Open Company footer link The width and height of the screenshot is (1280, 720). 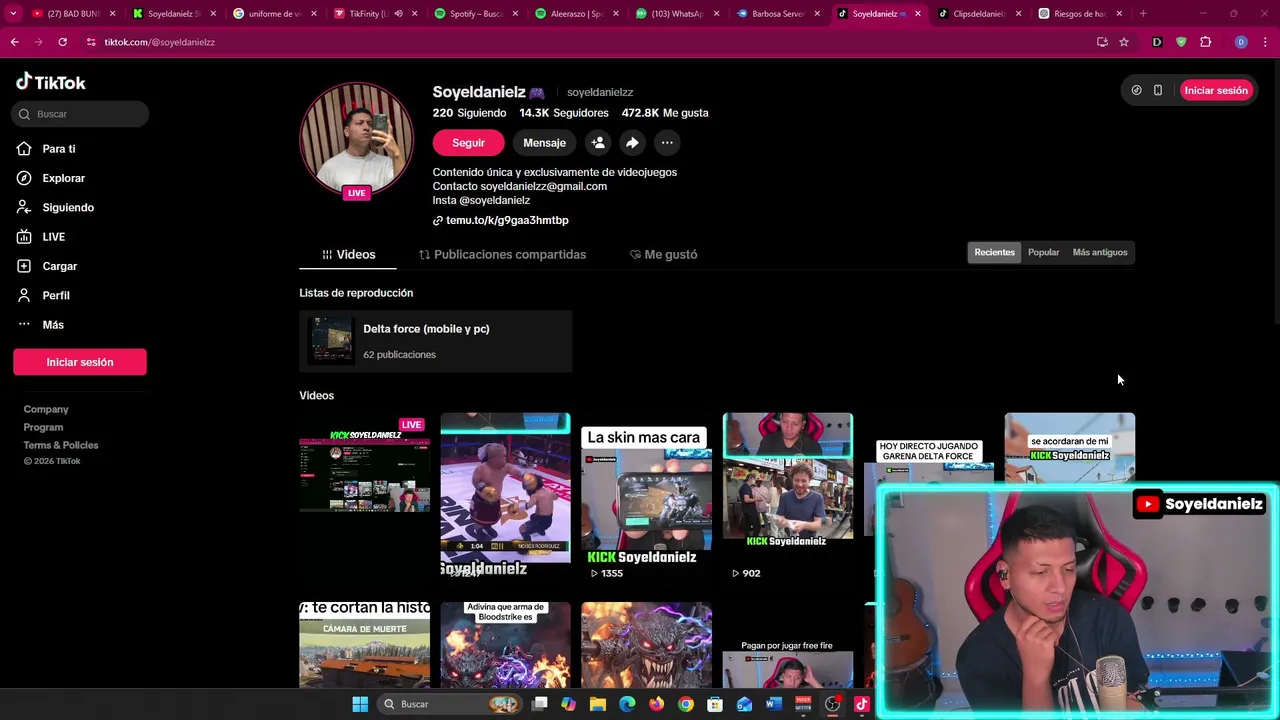(46, 409)
